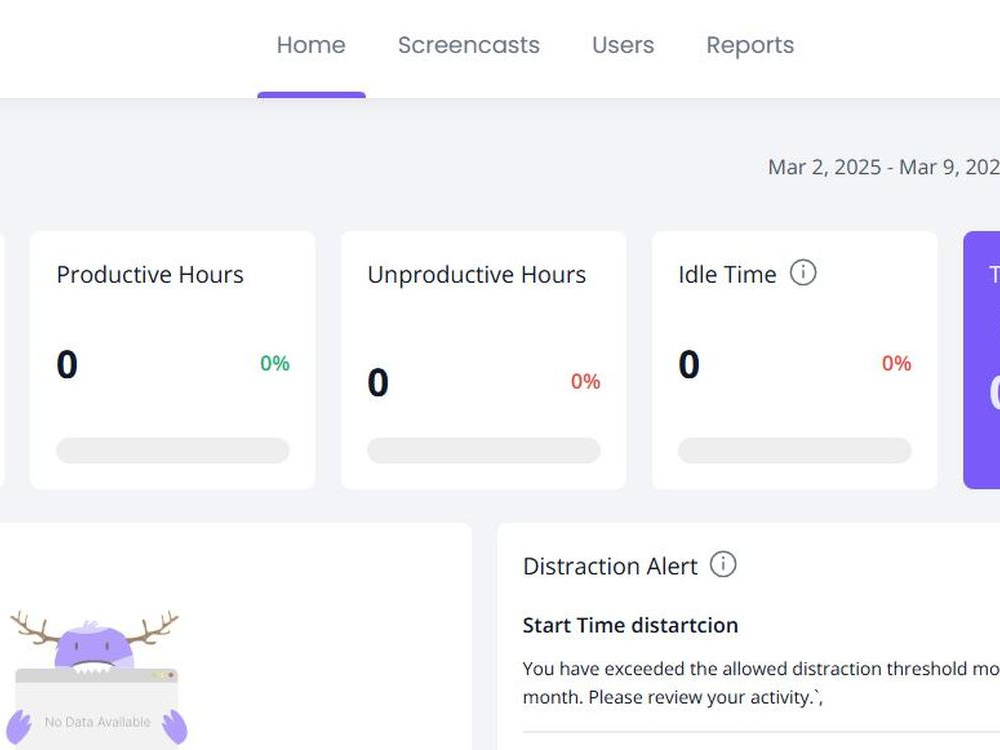Screen dimensions: 1000x750
Task: Click the green 0% in Productive Hours
Action: [275, 363]
